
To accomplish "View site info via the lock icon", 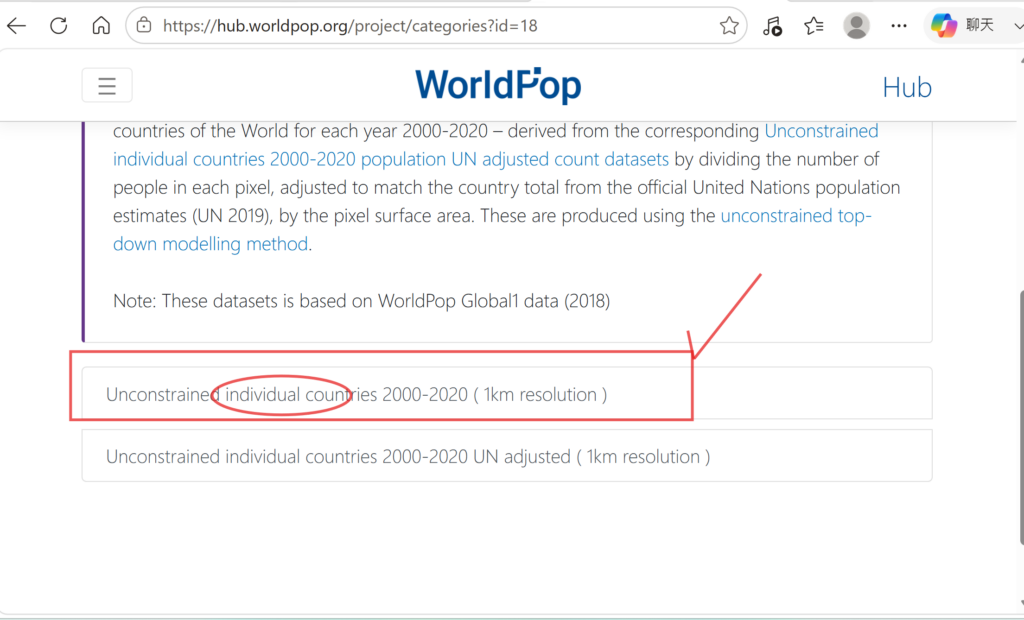I will [144, 25].
